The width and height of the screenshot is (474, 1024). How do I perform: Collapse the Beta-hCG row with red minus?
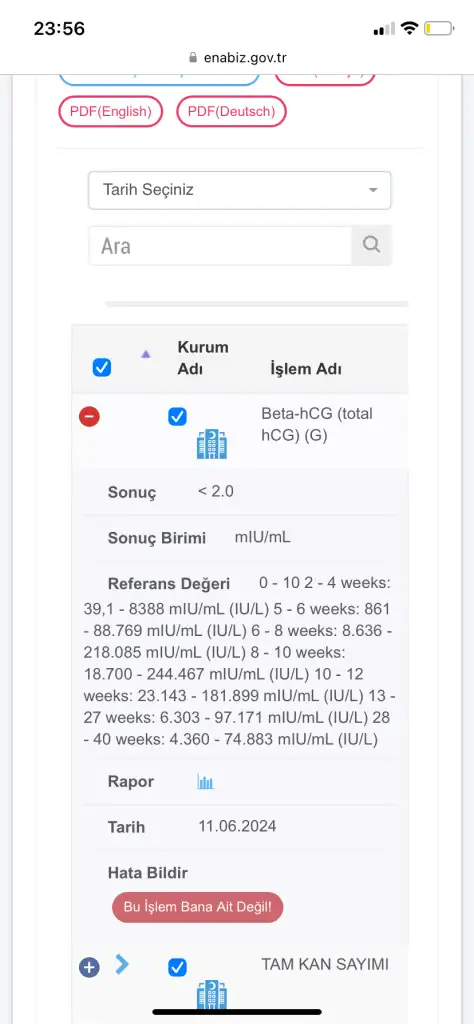click(x=89, y=416)
